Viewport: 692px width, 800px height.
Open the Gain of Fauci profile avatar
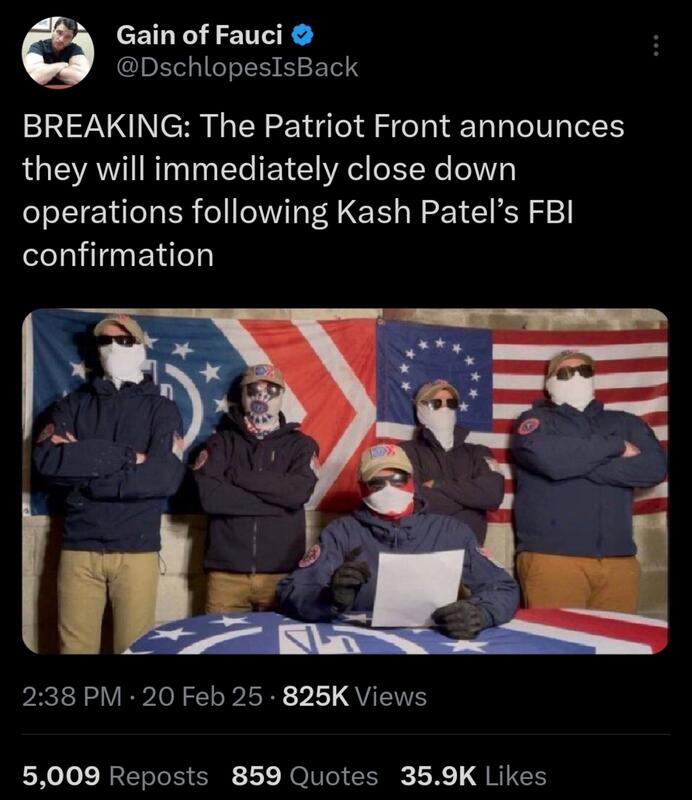coord(58,52)
